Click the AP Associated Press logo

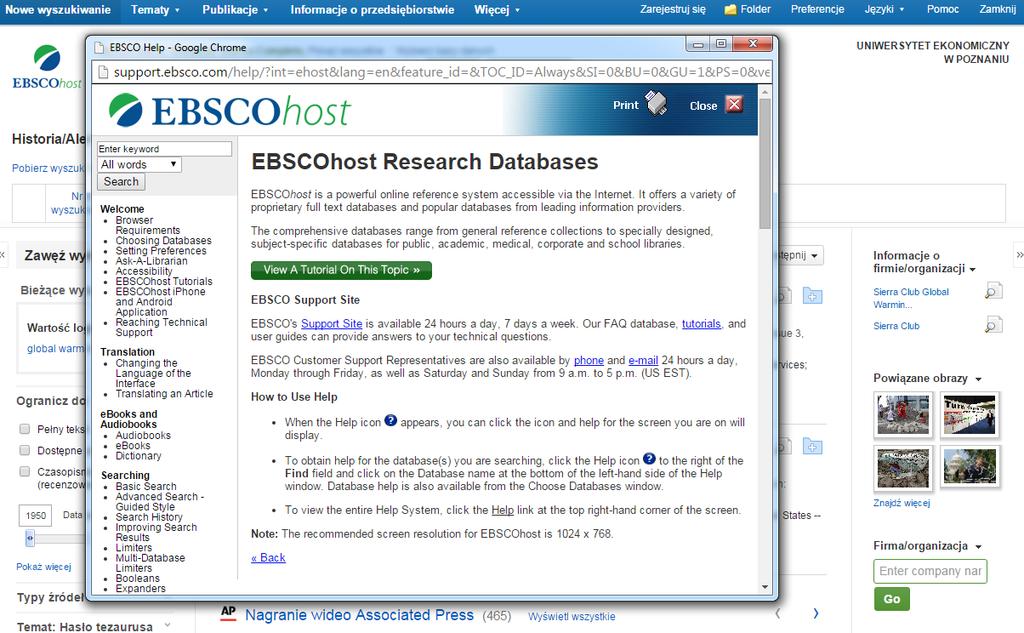[x=228, y=612]
